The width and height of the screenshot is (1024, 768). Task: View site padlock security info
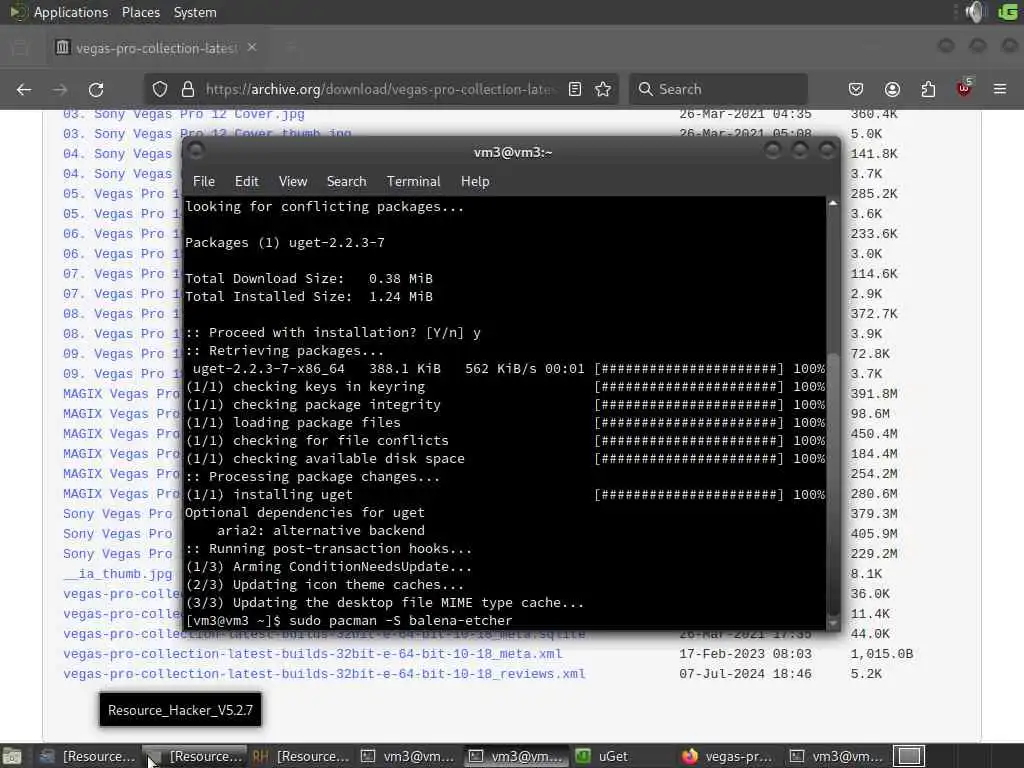(188, 89)
